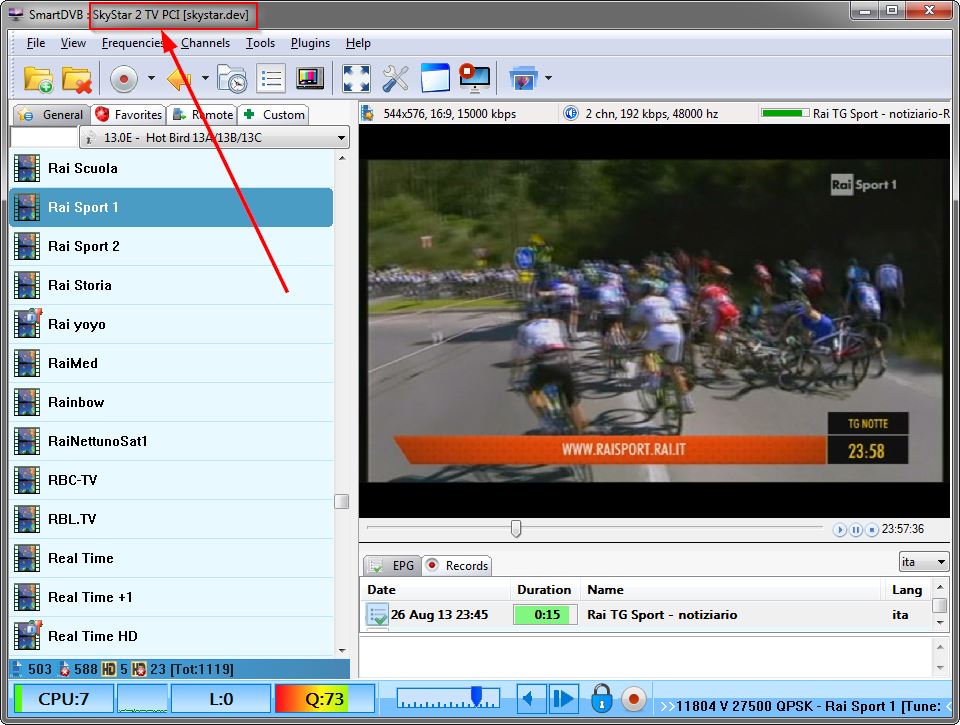Open the ita language dropdown
This screenshot has width=960, height=725.
point(923,562)
